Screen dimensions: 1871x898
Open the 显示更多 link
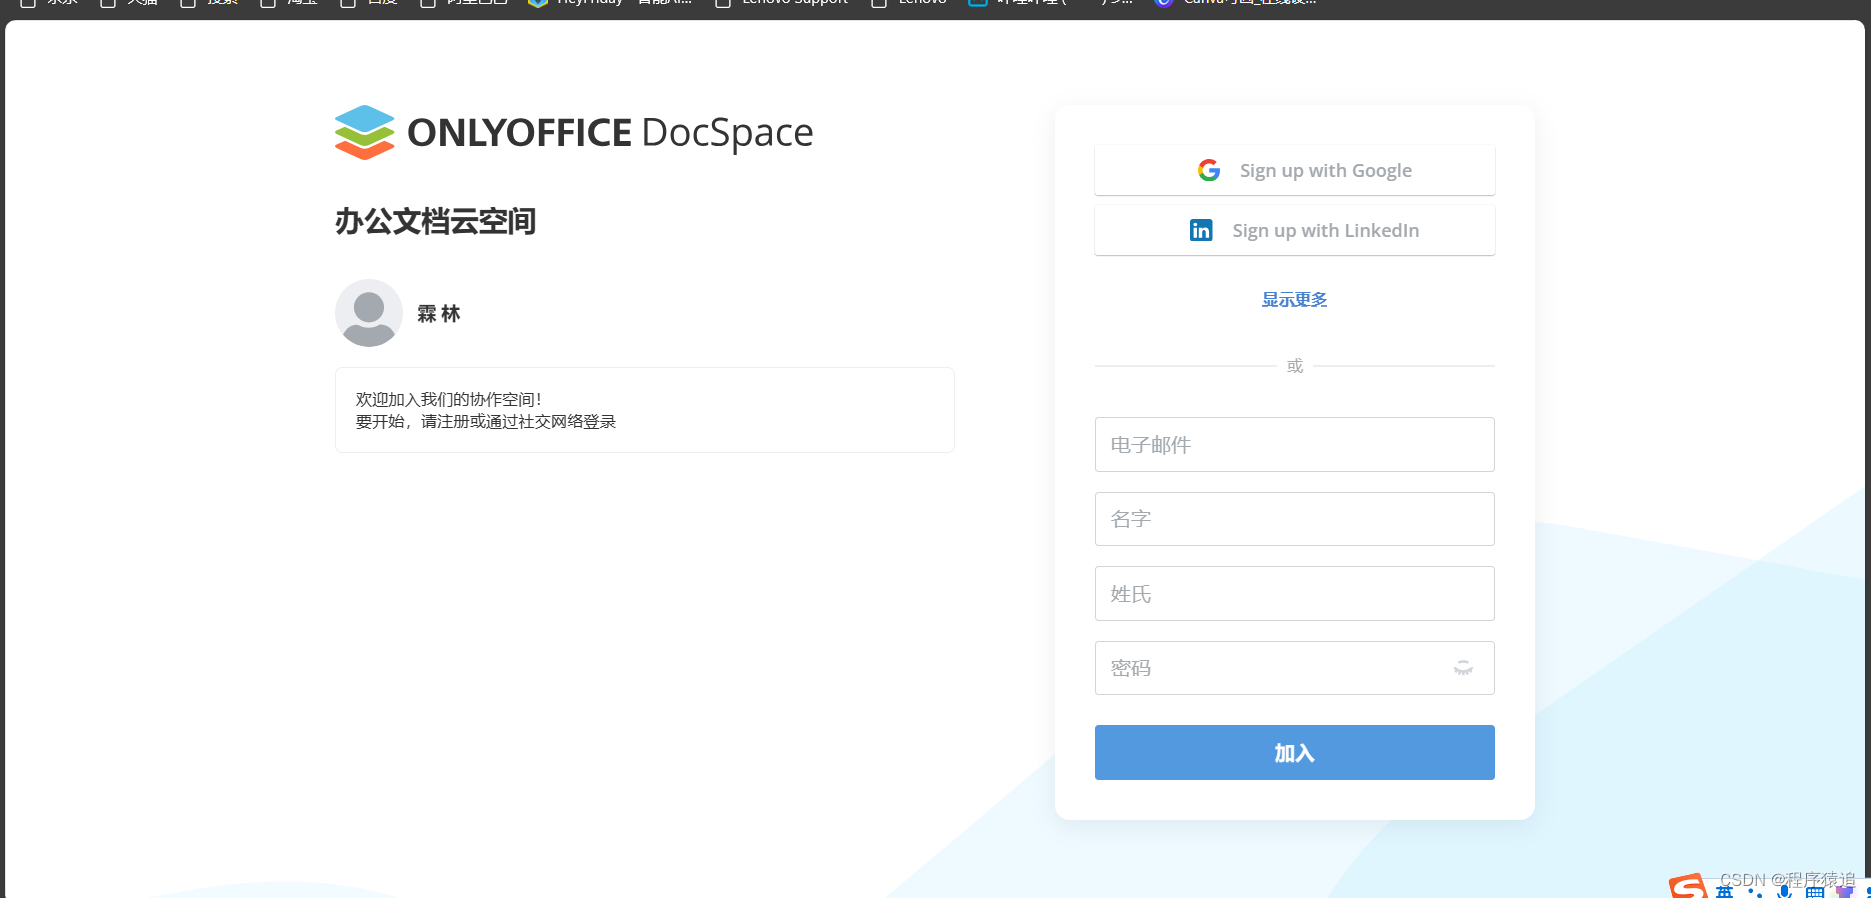coord(1294,299)
